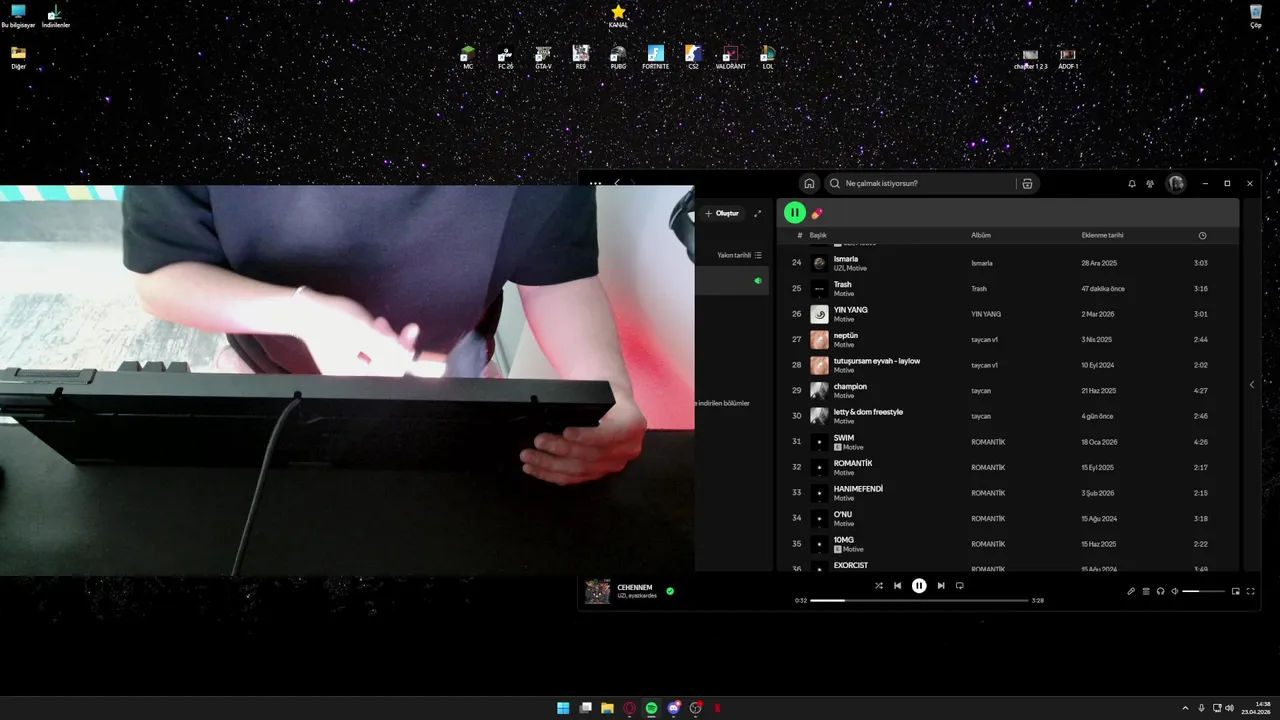Image resolution: width=1280 pixels, height=720 pixels.
Task: Open File Explorer on the taskbar
Action: [x=607, y=708]
